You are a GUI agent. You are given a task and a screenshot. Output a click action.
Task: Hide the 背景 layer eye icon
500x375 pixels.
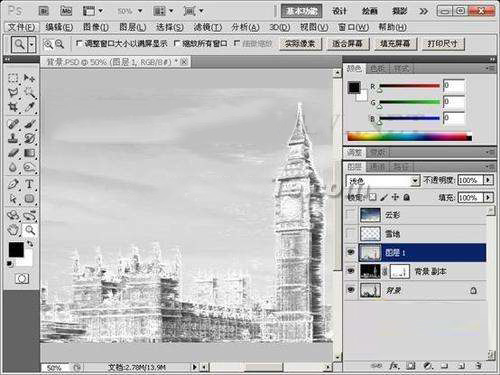pyautogui.click(x=351, y=290)
